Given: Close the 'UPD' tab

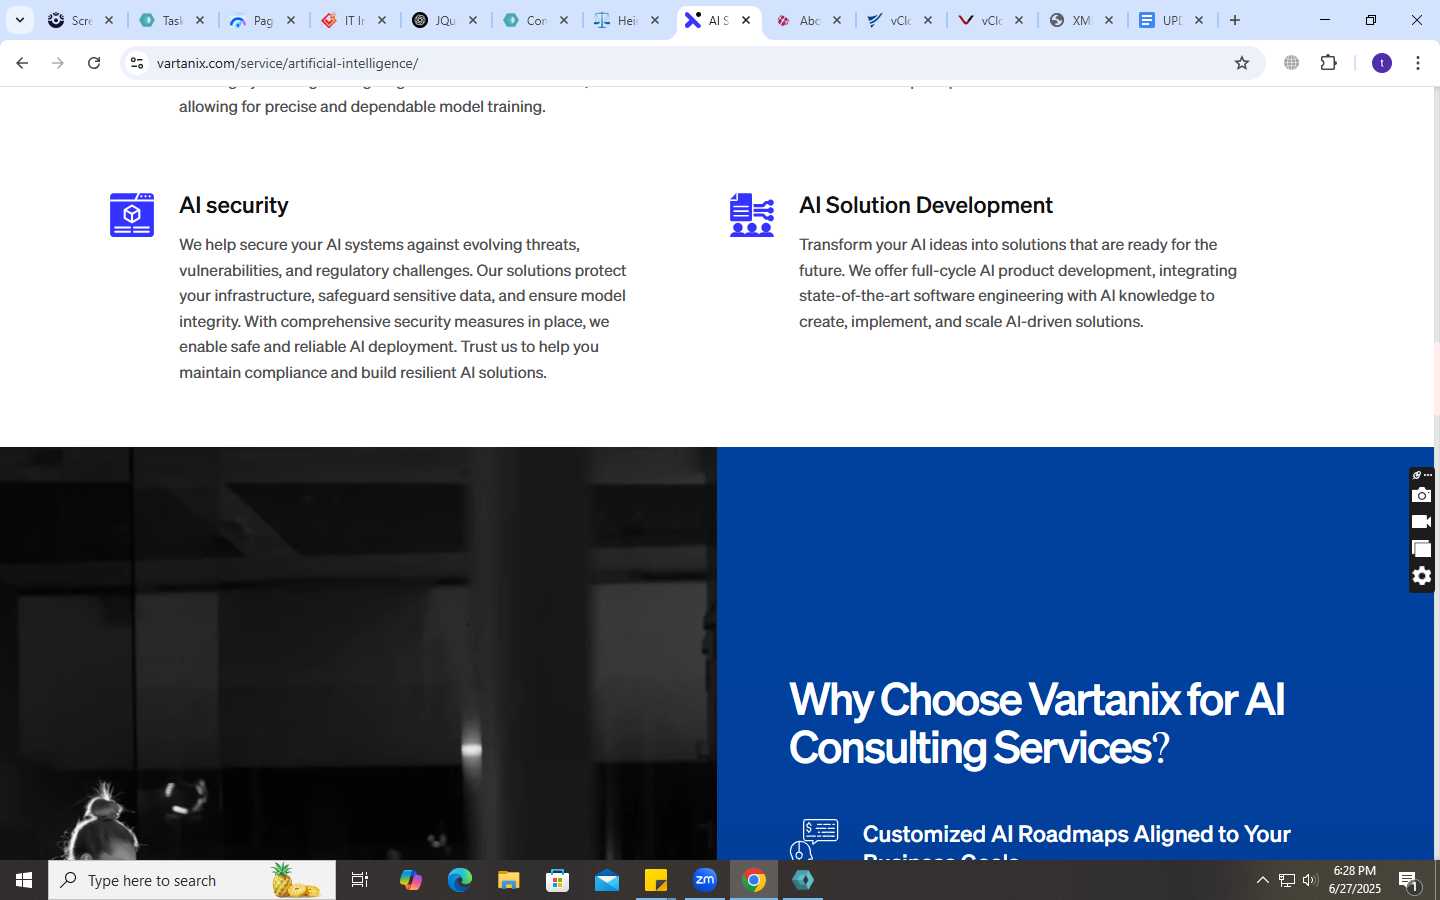Looking at the screenshot, I should [1199, 20].
